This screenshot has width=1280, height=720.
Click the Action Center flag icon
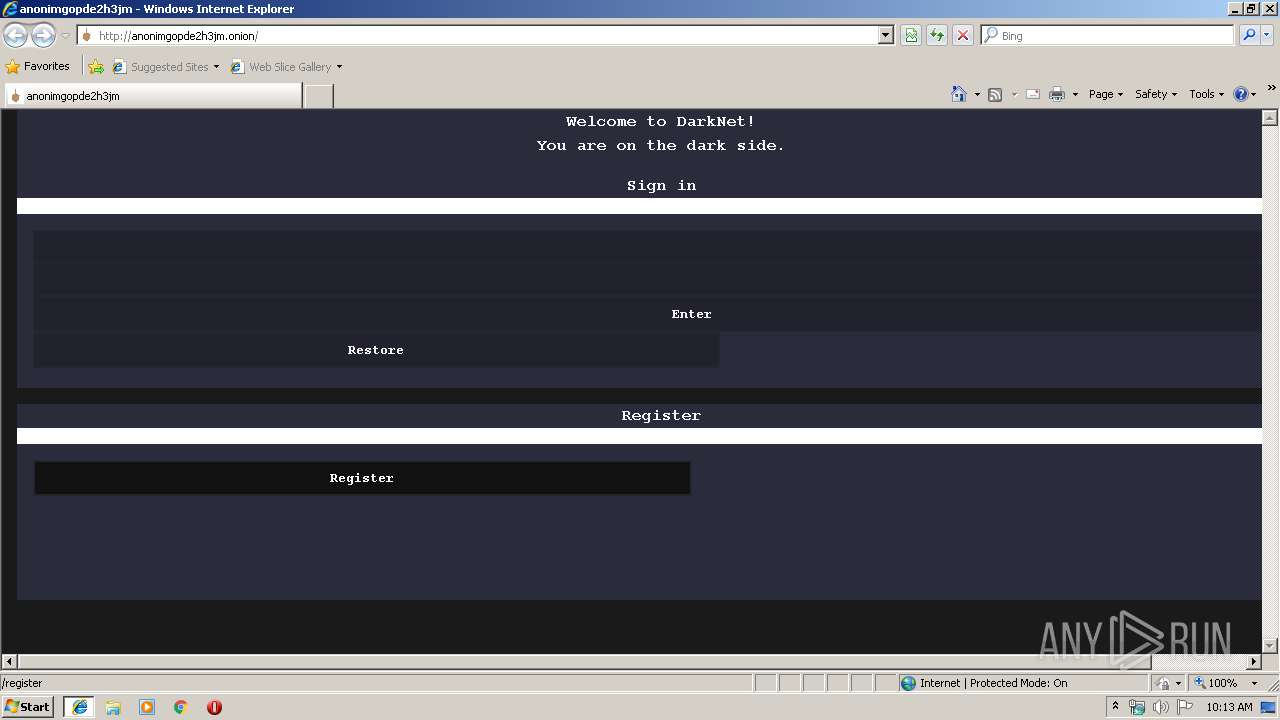point(1185,707)
